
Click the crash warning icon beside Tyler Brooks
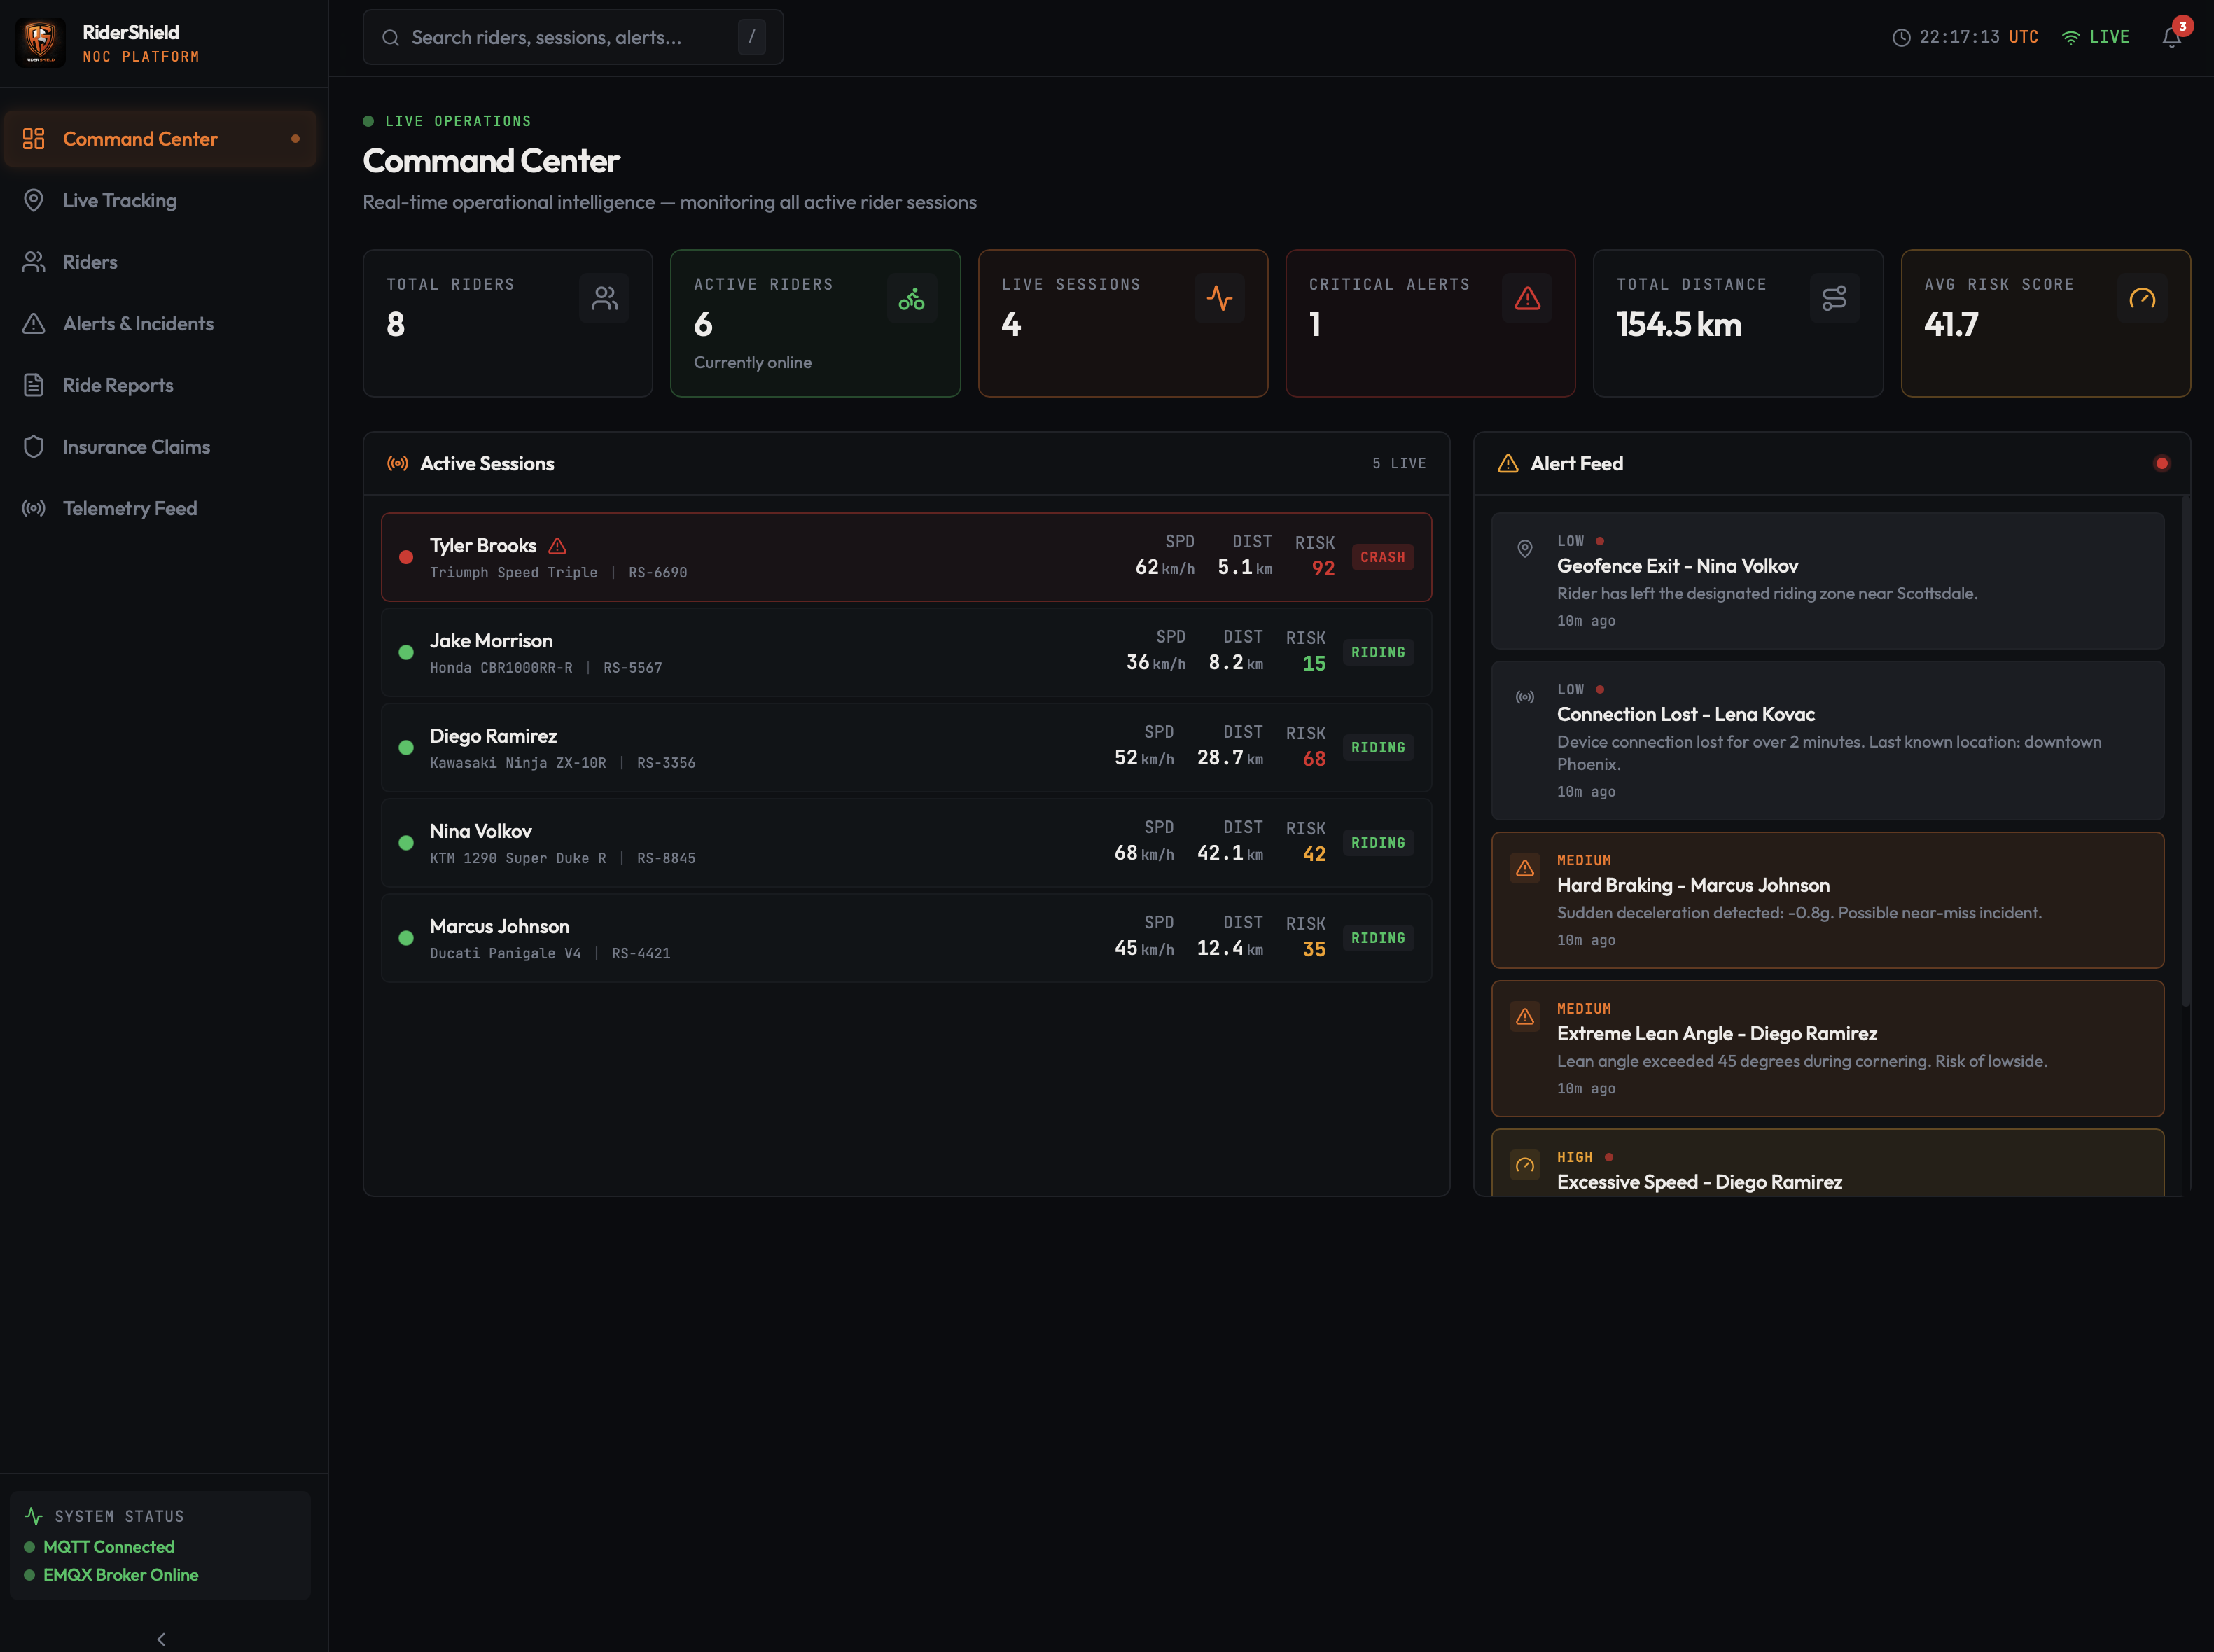click(558, 545)
